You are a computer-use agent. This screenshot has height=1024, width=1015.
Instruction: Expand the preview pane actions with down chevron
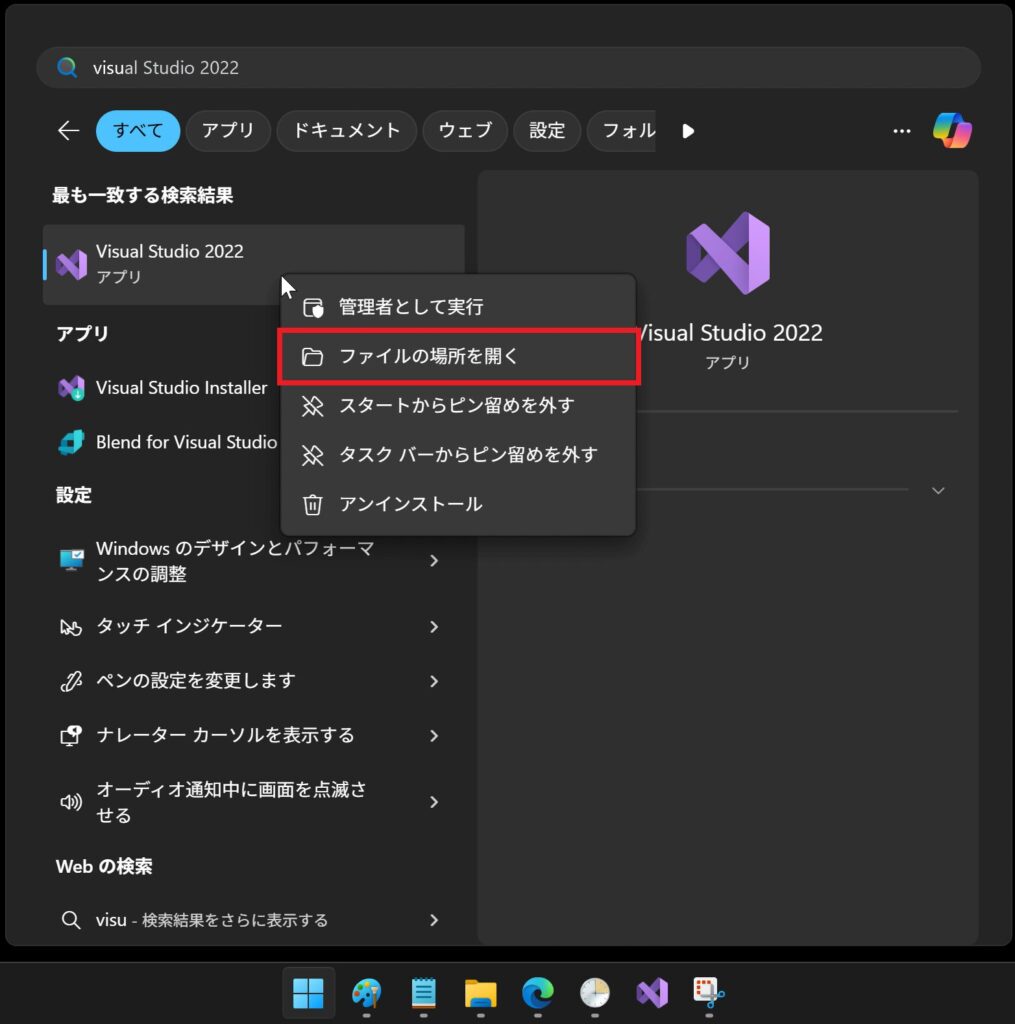(938, 490)
